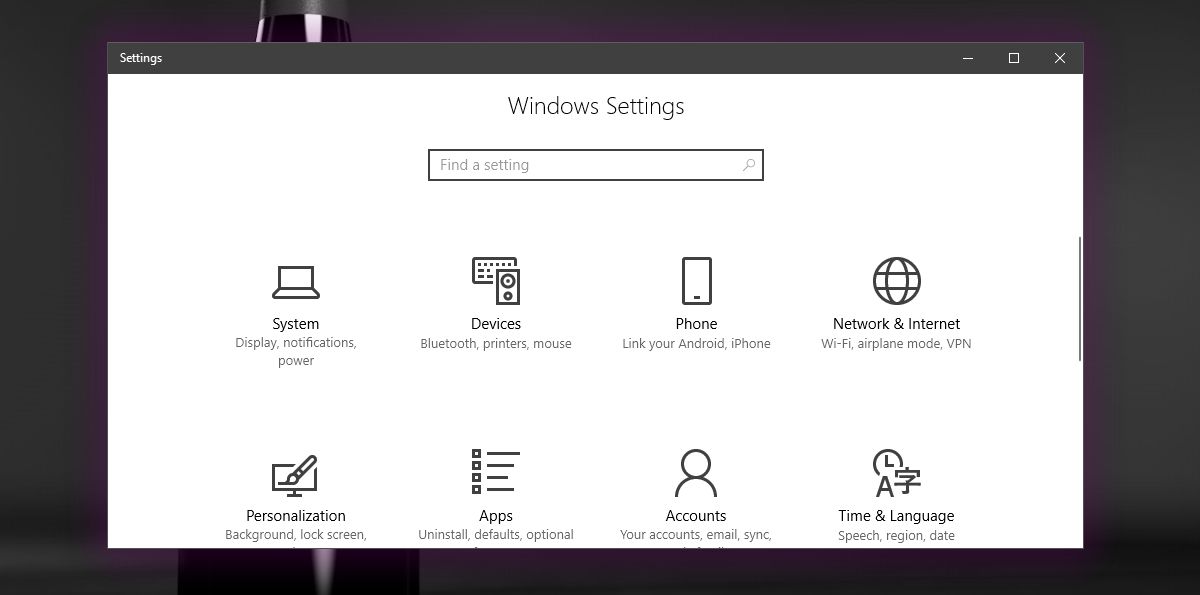
Task: Open the Devices keyboard and speaker icon
Action: 496,281
